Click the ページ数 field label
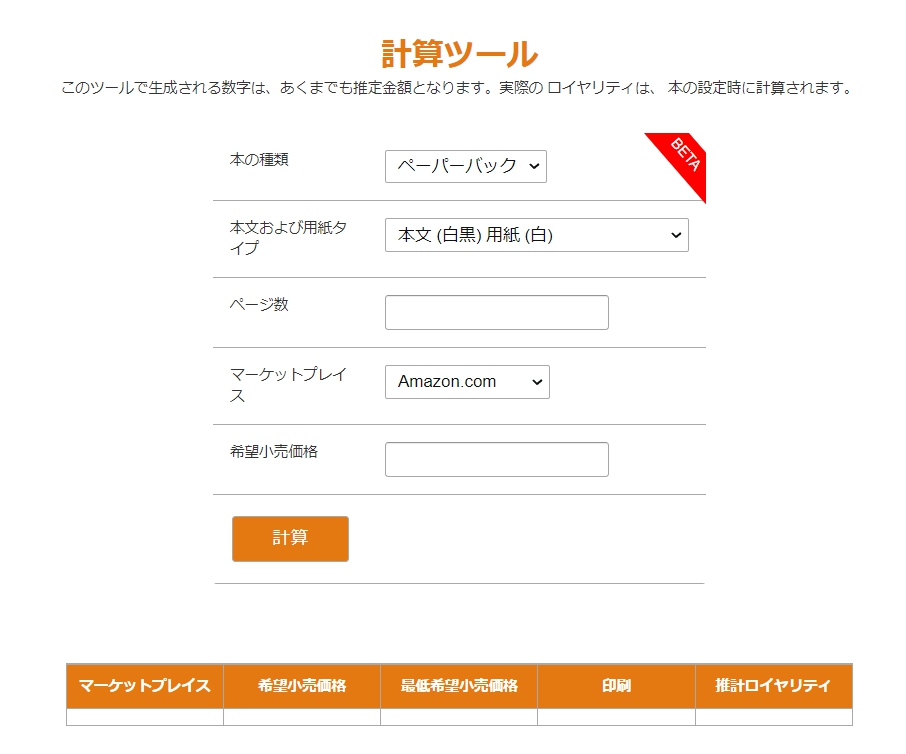The height and width of the screenshot is (754, 906). 259,304
